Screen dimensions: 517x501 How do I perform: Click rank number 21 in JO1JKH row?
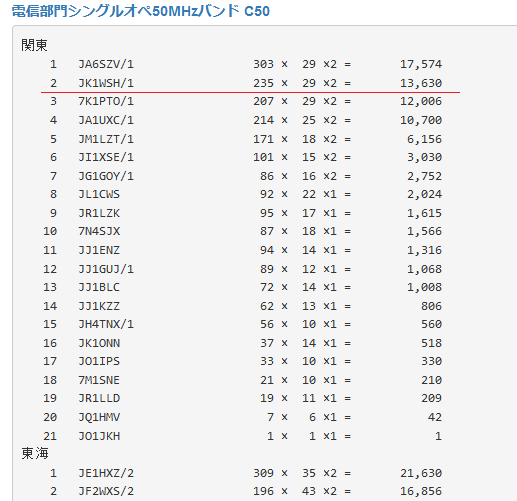[50, 436]
